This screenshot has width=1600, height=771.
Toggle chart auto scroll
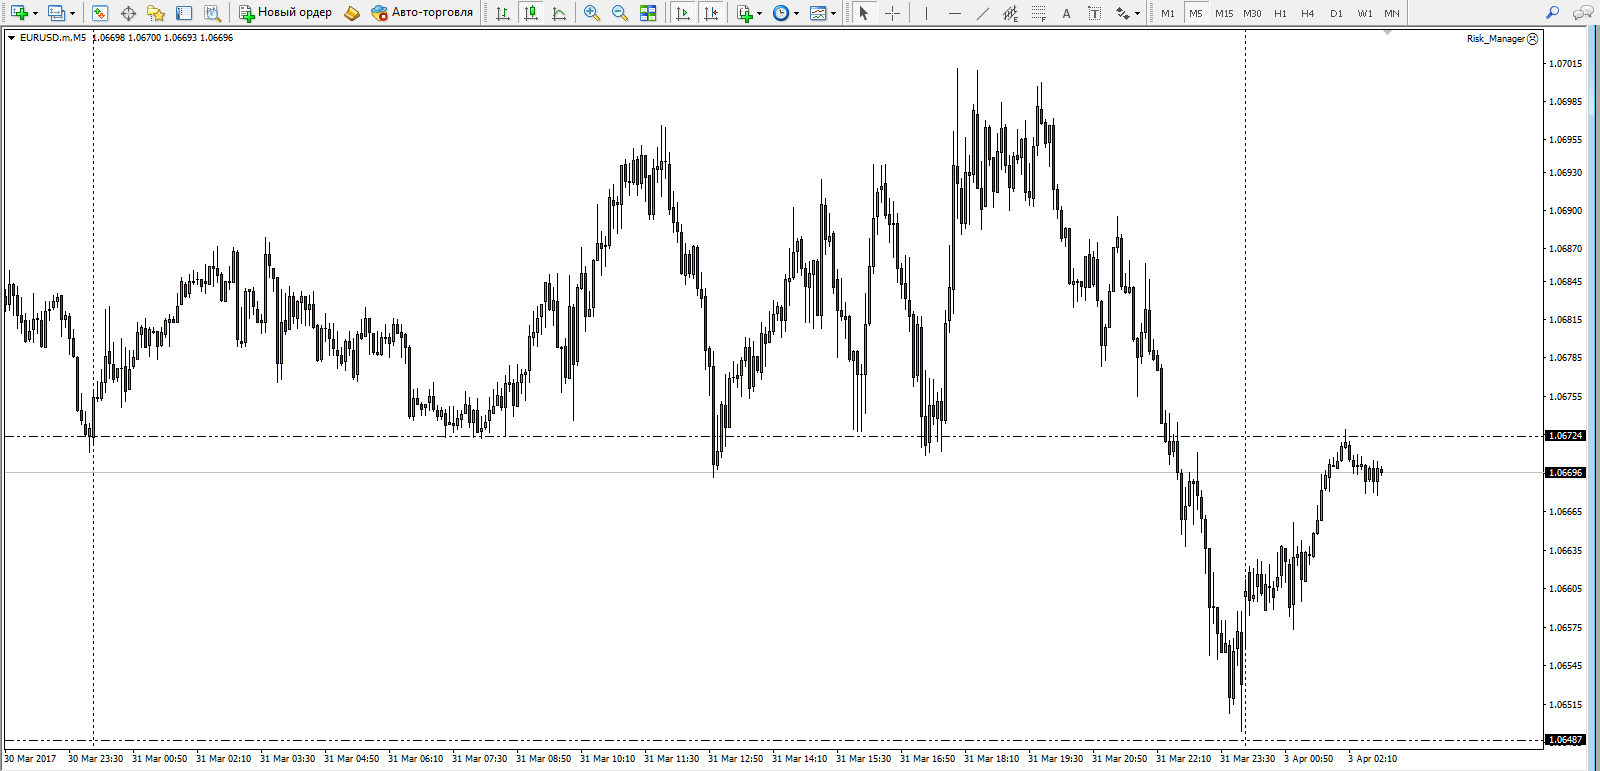point(683,13)
